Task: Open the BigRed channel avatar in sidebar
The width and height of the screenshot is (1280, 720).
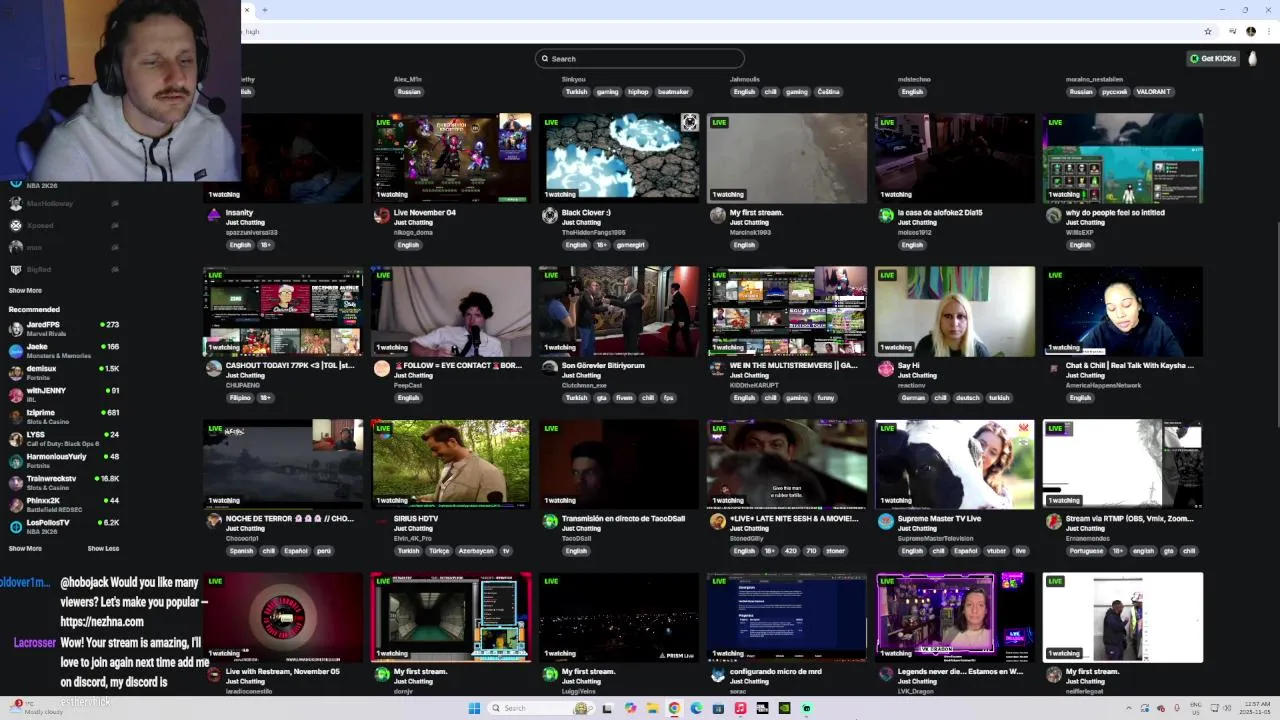Action: (x=16, y=269)
